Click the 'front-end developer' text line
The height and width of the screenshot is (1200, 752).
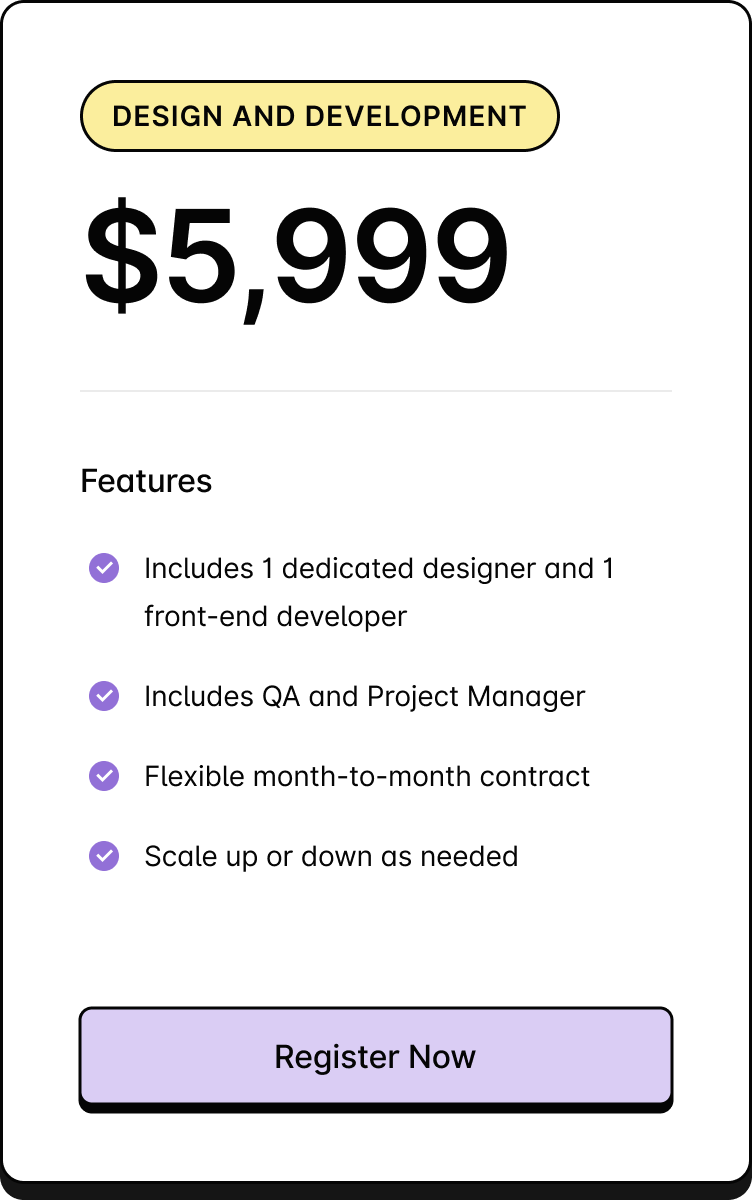coord(276,617)
